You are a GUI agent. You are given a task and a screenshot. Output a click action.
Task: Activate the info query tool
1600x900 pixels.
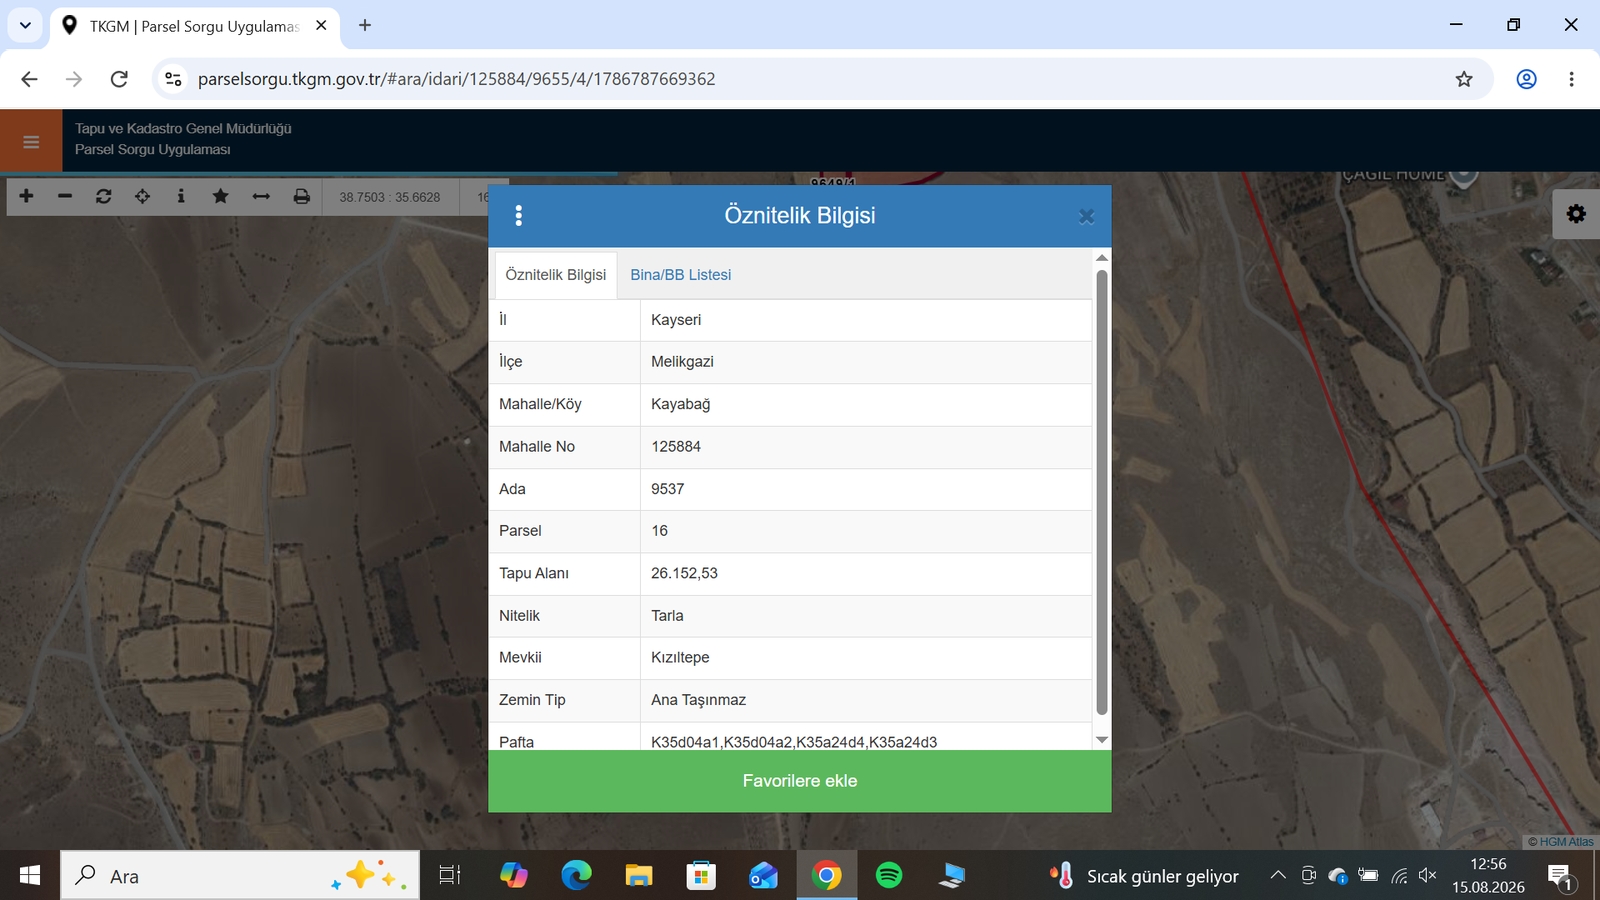click(181, 196)
